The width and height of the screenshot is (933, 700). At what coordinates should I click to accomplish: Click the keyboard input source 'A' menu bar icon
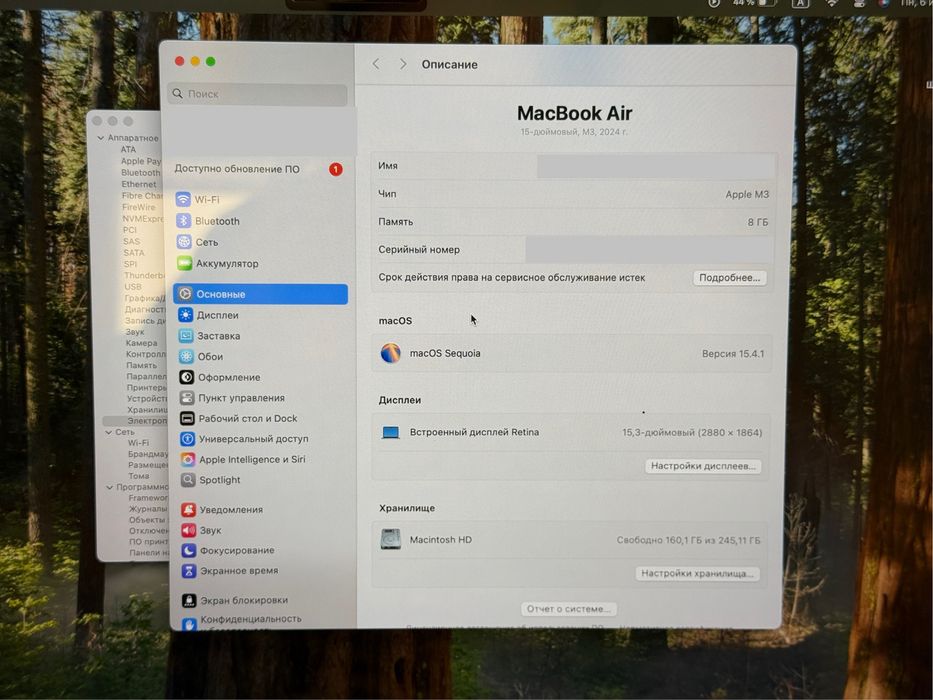[800, 3]
